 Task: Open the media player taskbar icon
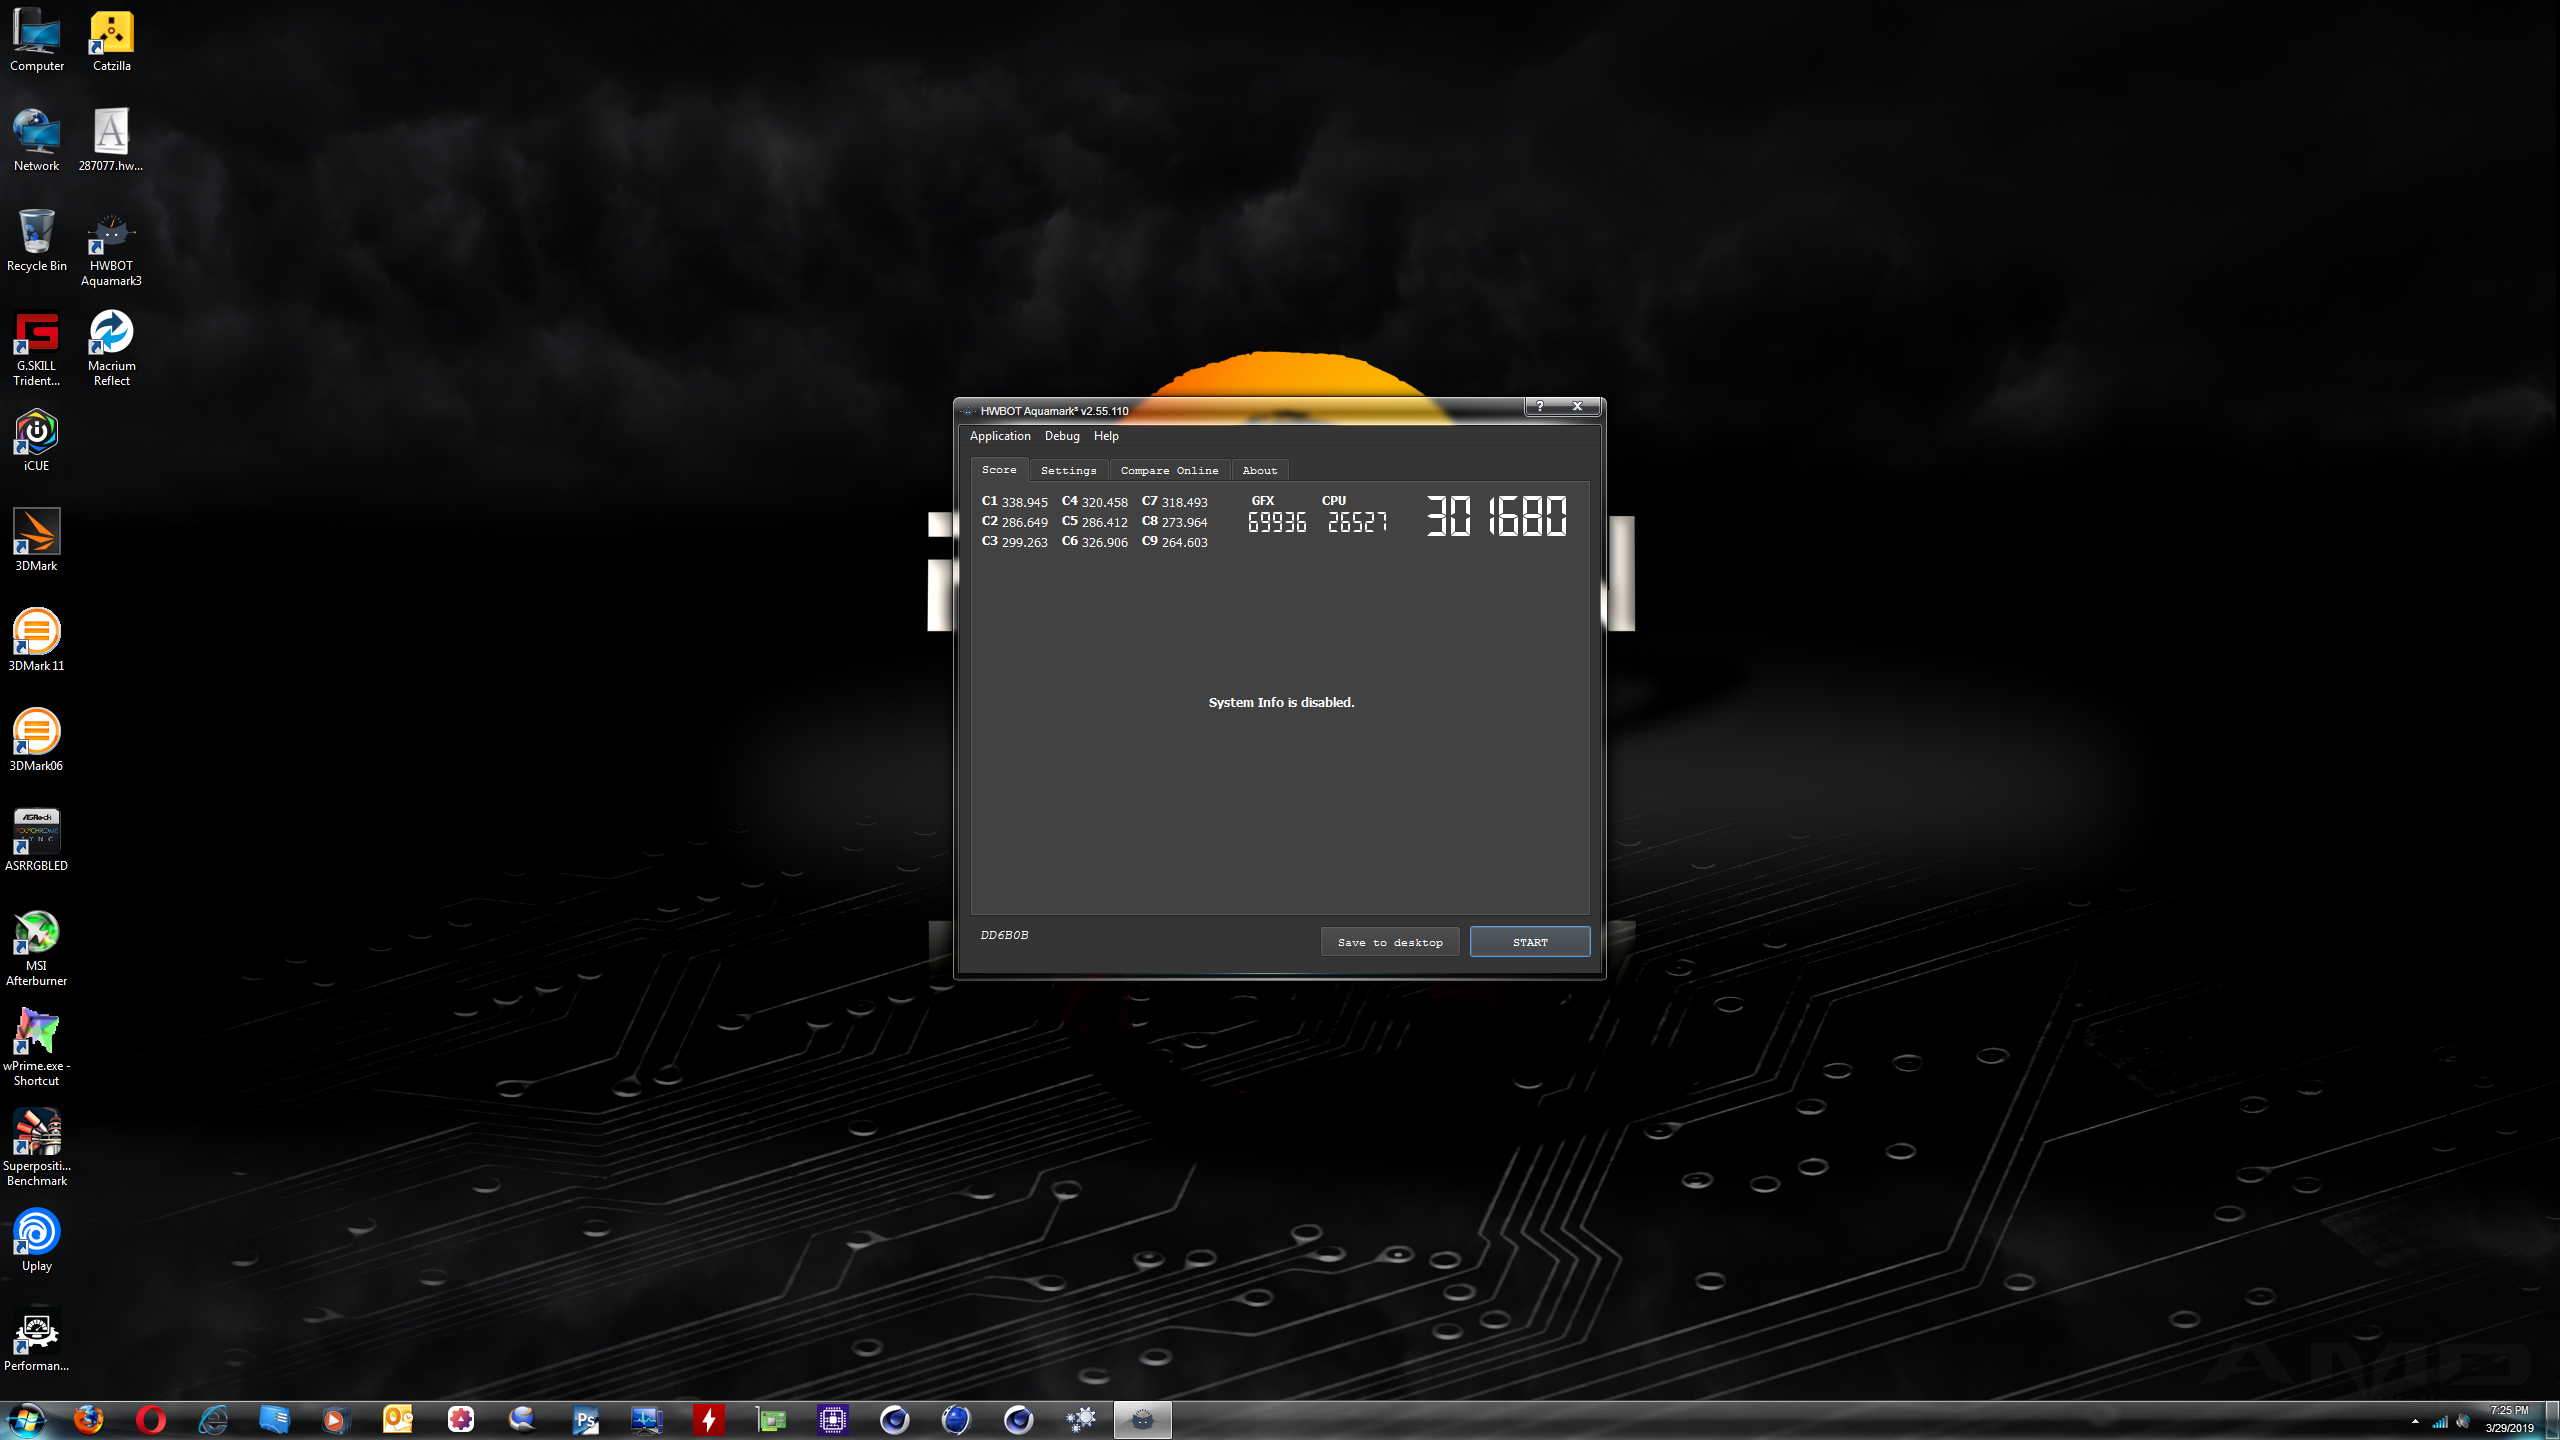tap(336, 1420)
